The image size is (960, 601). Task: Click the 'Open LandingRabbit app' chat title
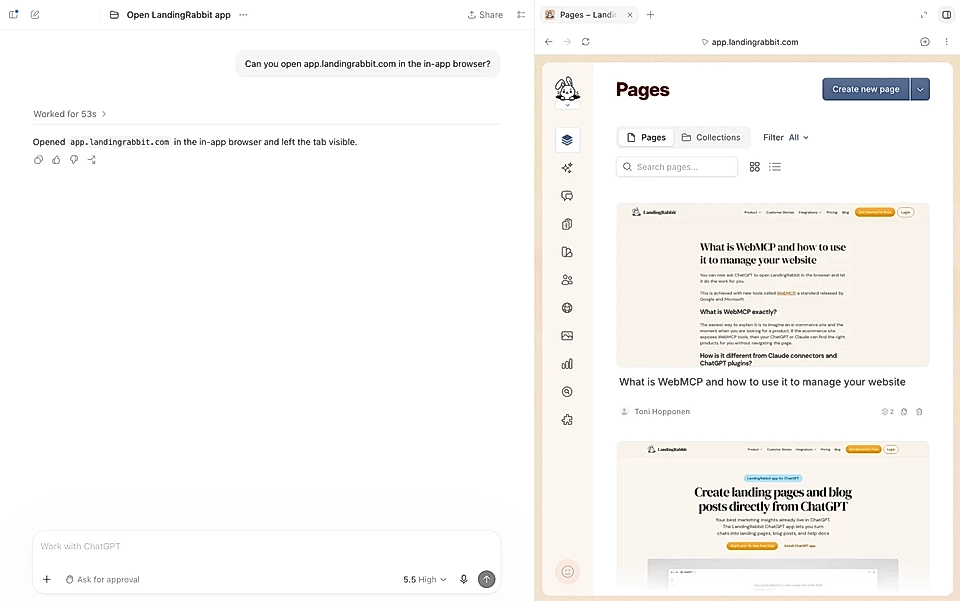click(178, 15)
